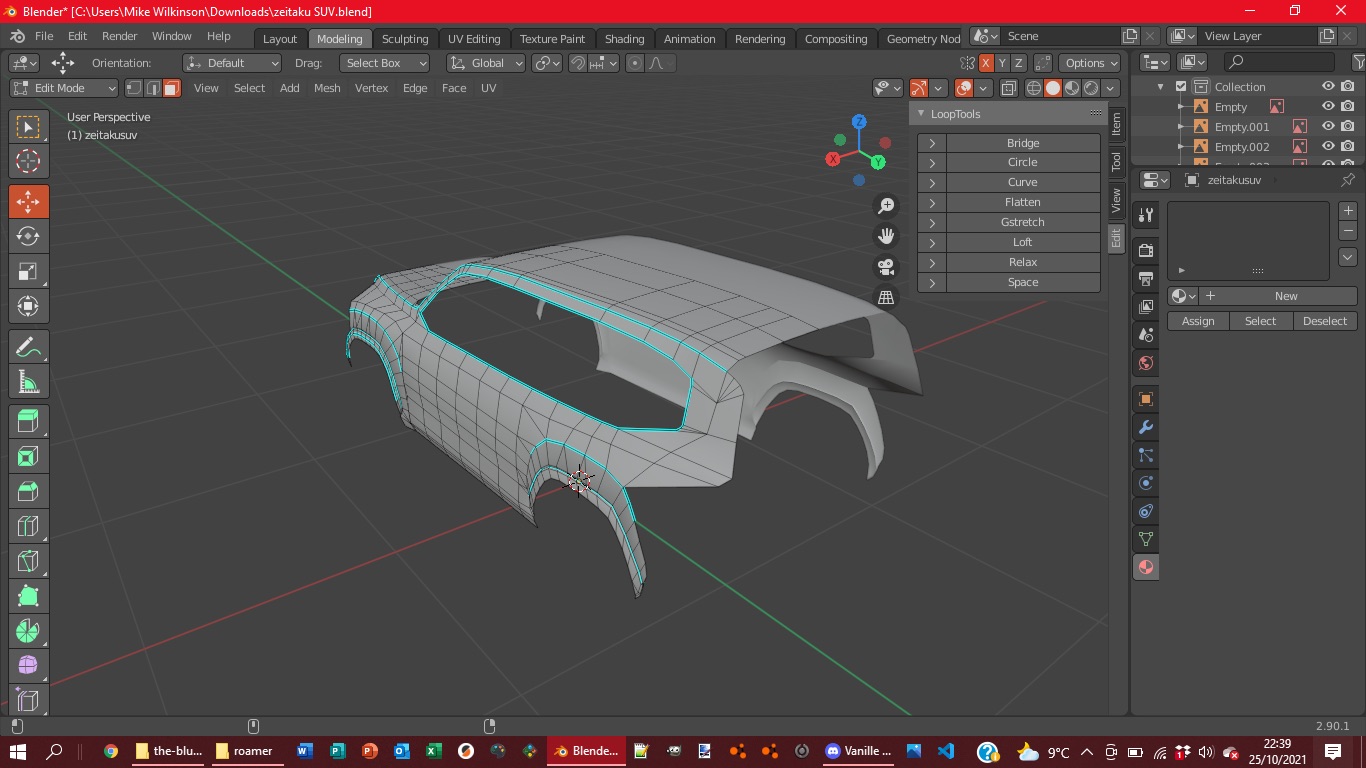Open the Mesh menu in the viewport header

point(327,88)
